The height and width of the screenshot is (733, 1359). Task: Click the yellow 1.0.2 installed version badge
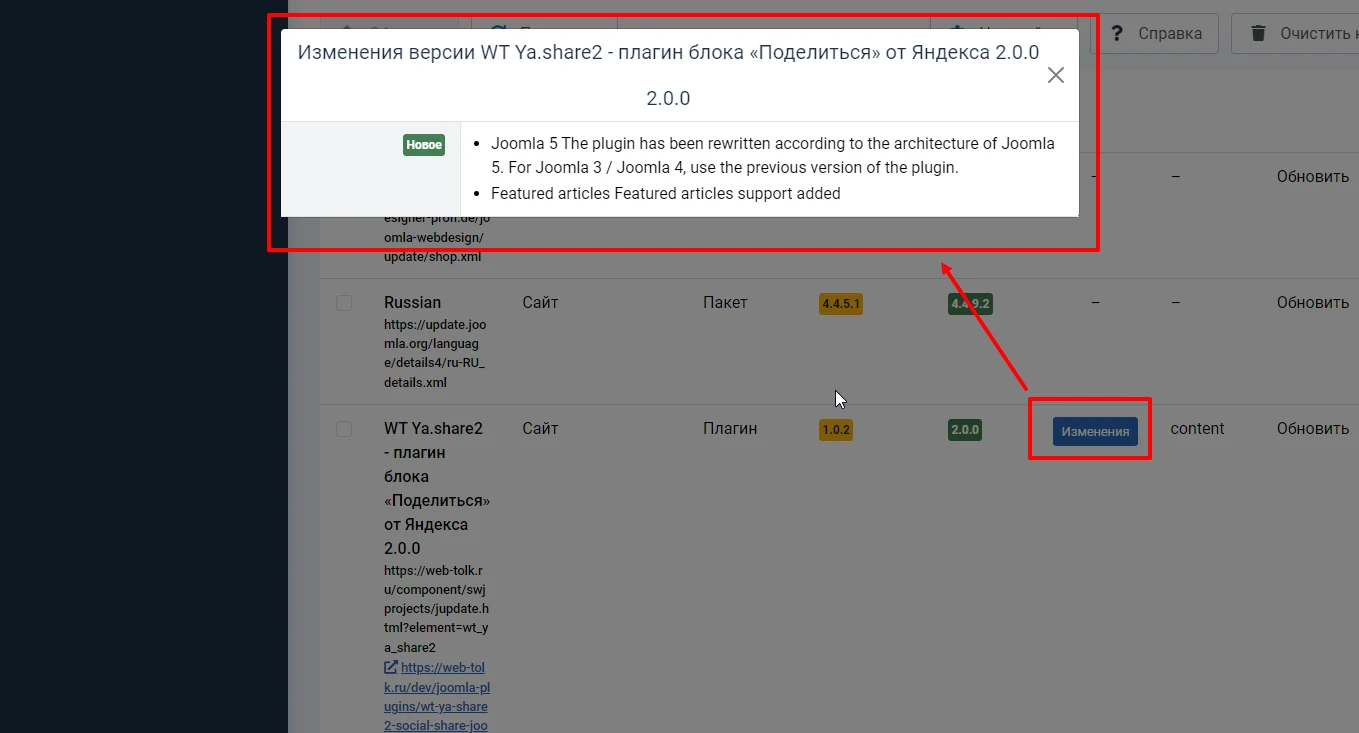835,430
